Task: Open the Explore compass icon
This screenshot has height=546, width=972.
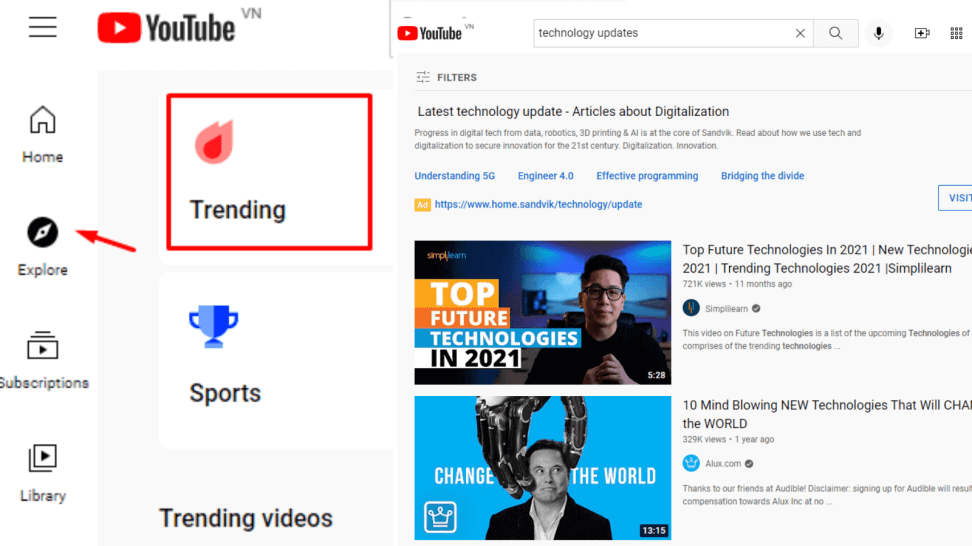Action: 42,232
